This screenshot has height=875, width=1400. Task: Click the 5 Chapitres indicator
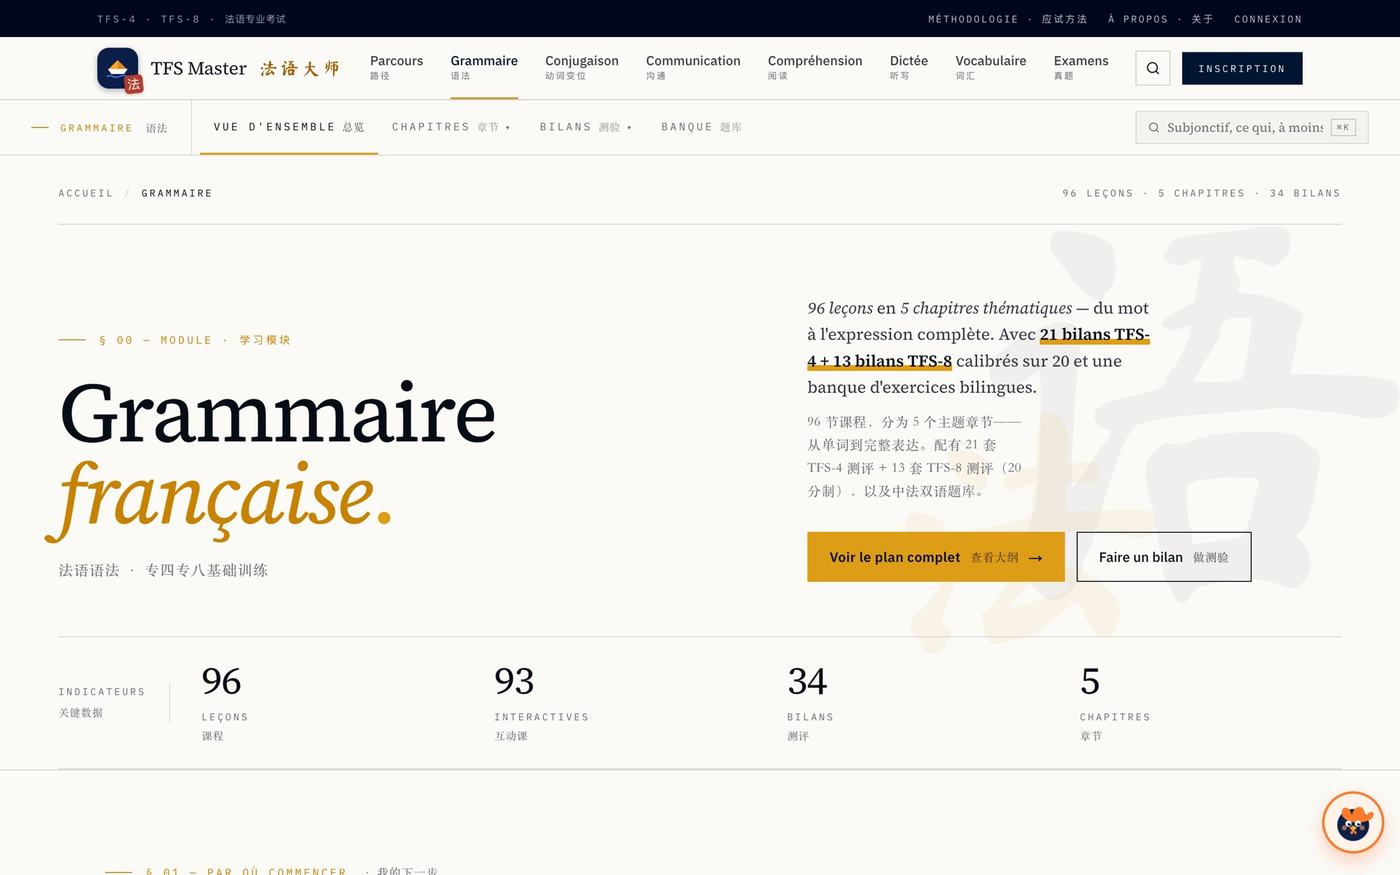(x=1115, y=703)
